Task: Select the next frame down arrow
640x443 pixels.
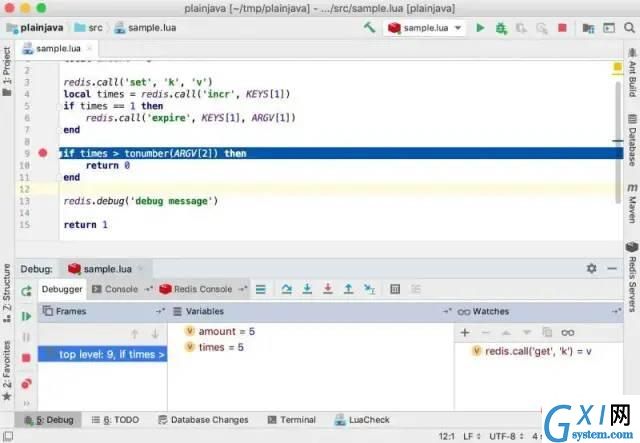Action: tap(155, 334)
